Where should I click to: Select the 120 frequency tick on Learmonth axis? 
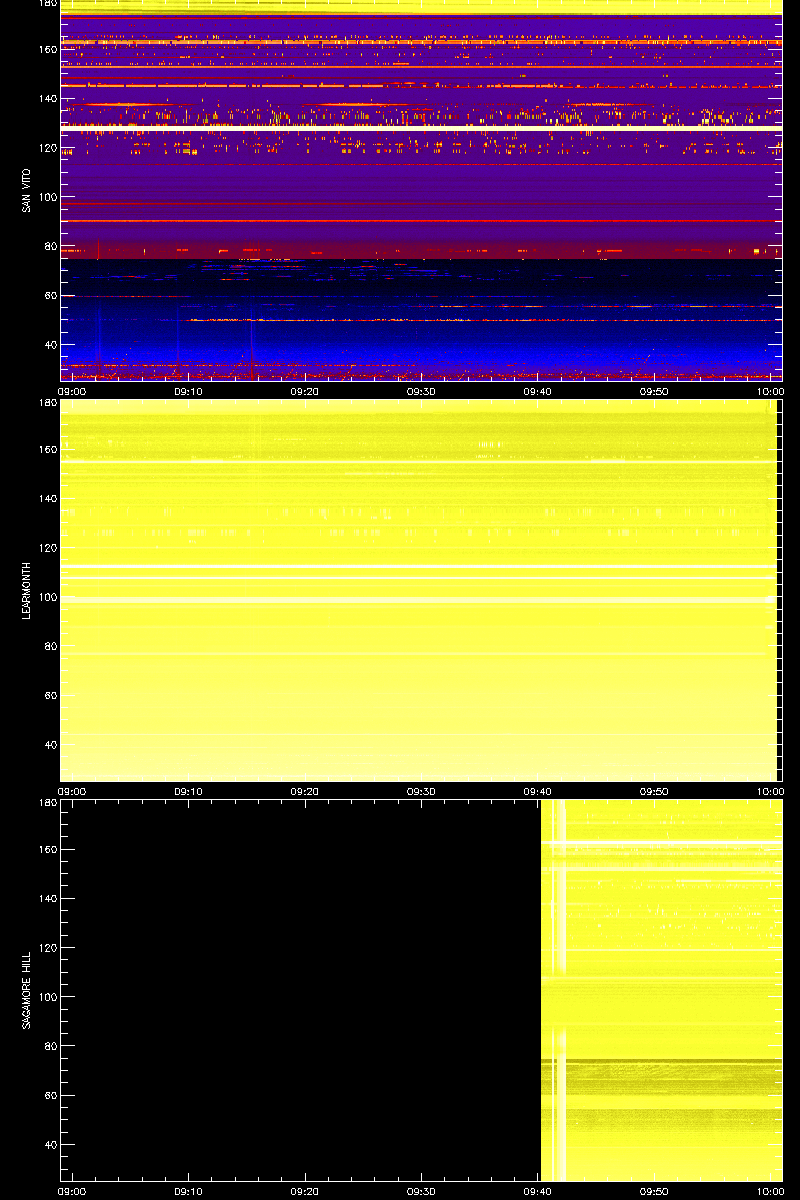47,548
